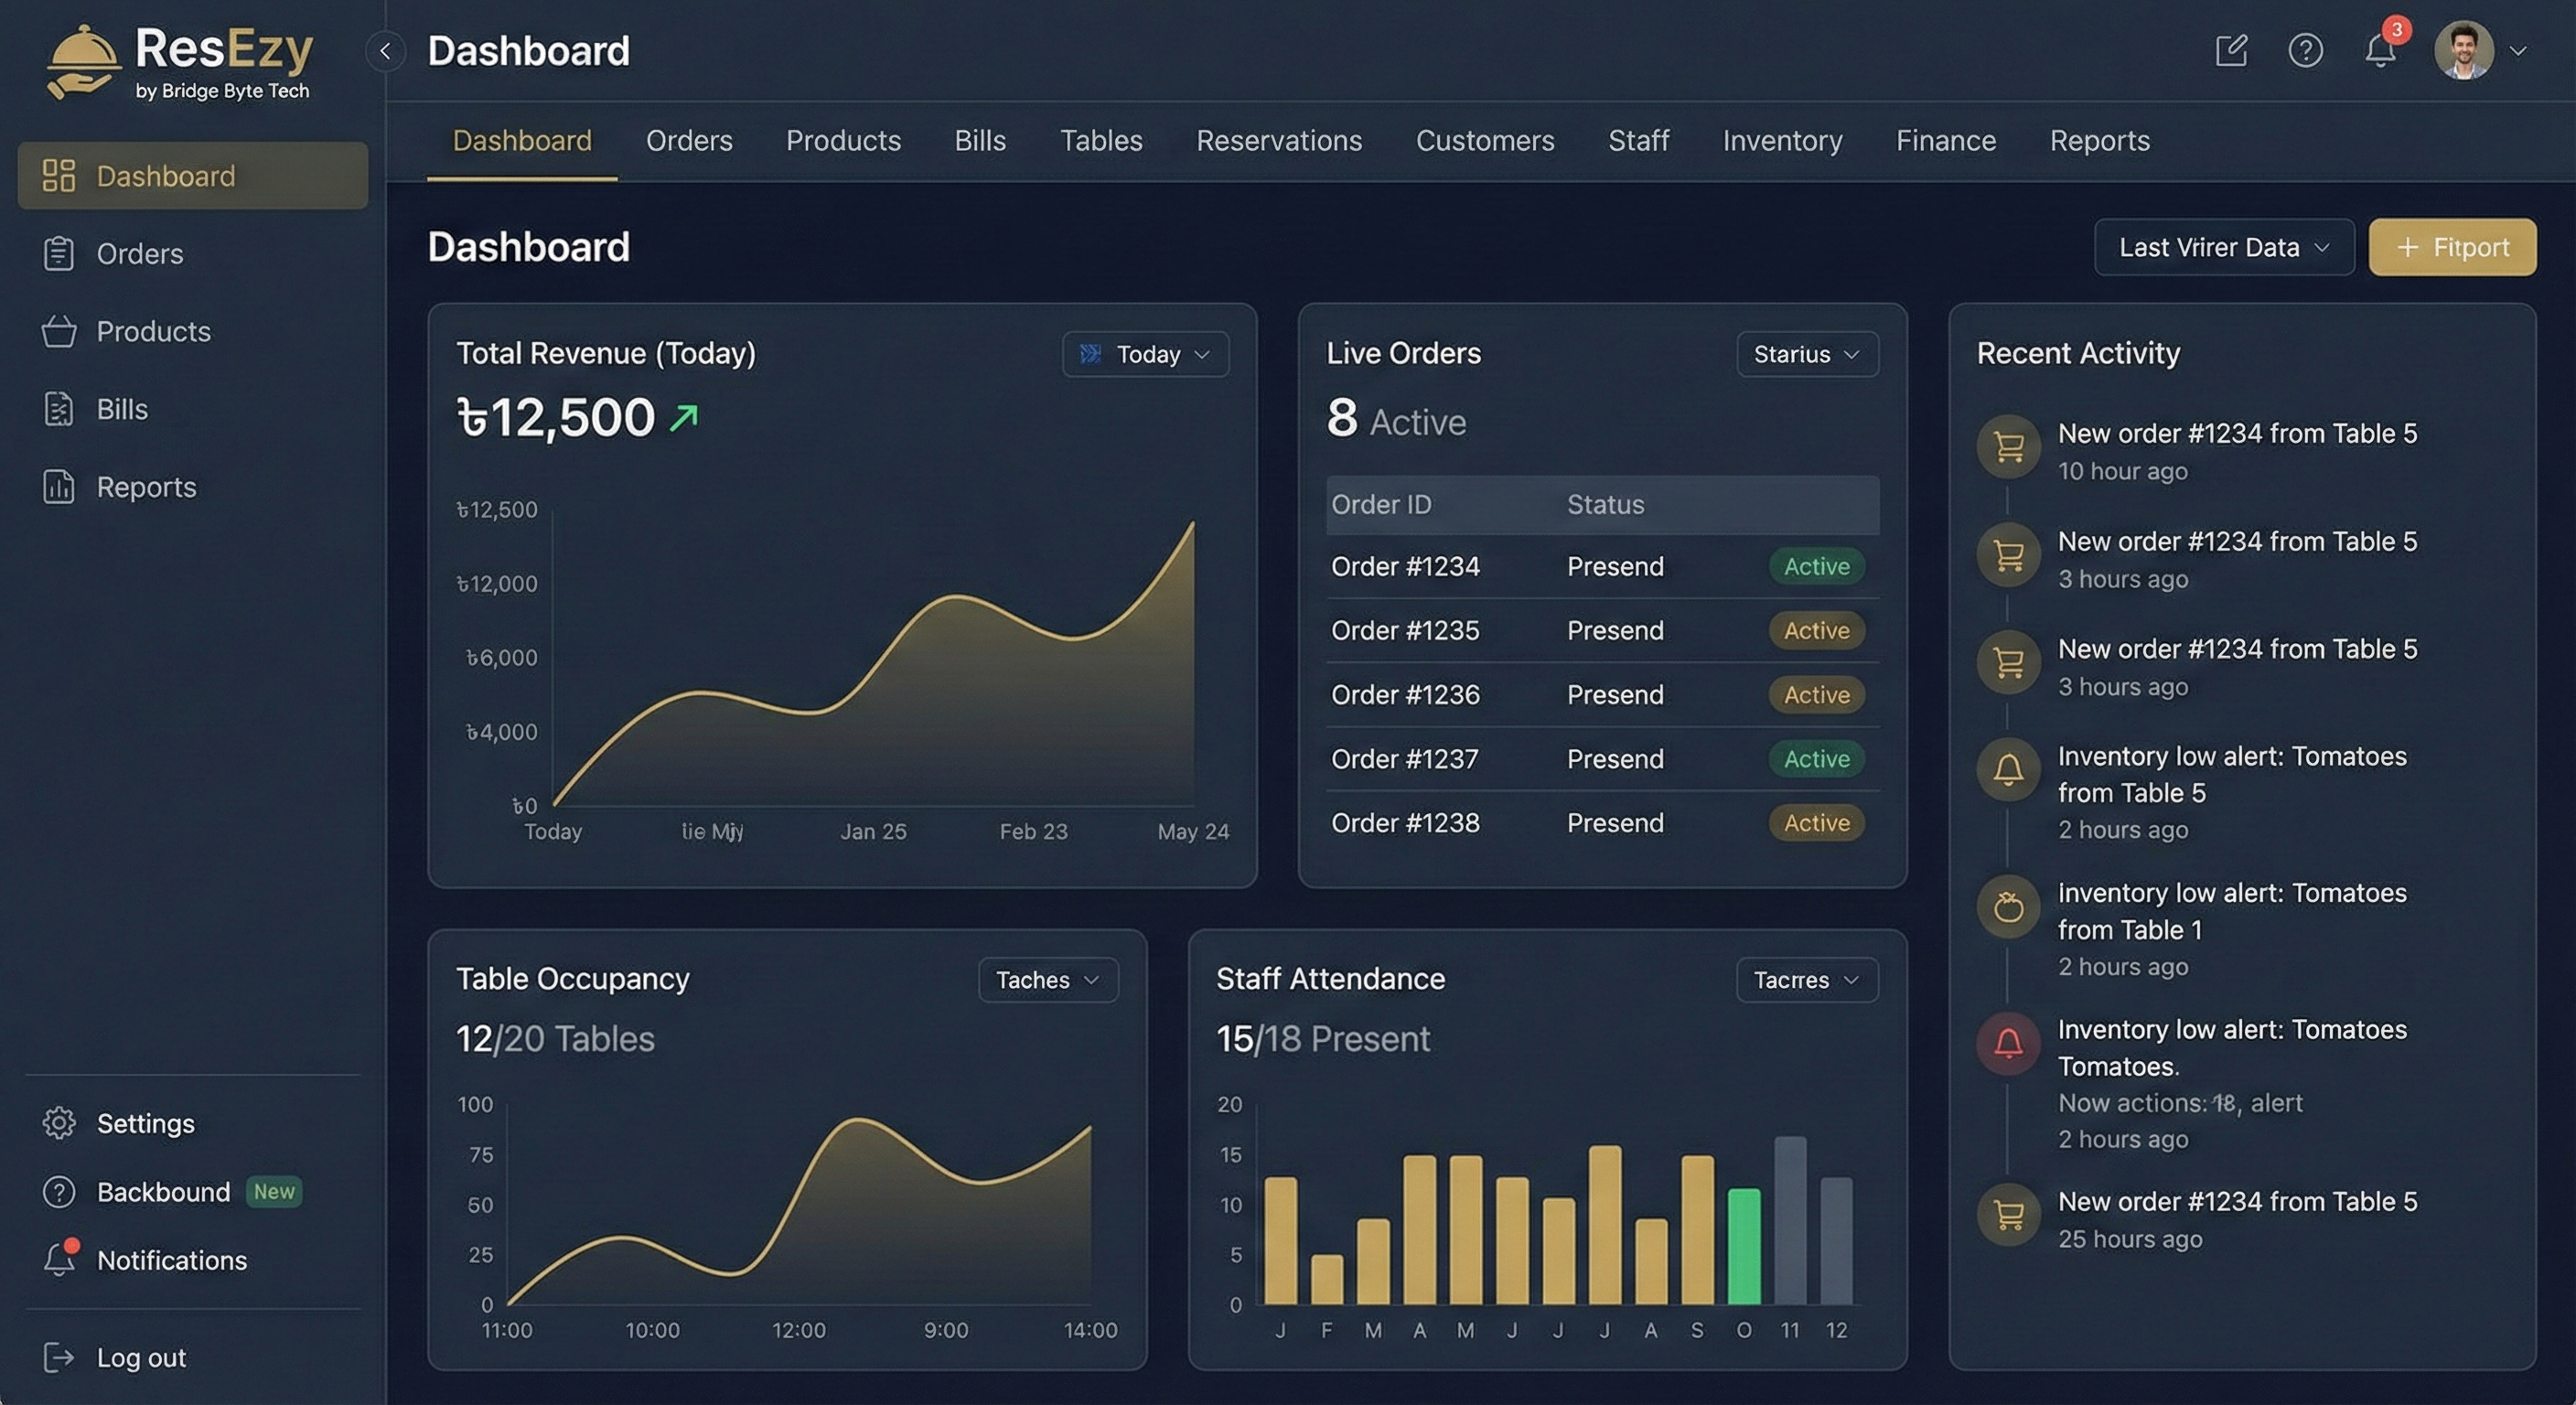Viewport: 2576px width, 1405px height.
Task: Select the Orders clipboard icon in sidebar
Action: click(x=60, y=253)
